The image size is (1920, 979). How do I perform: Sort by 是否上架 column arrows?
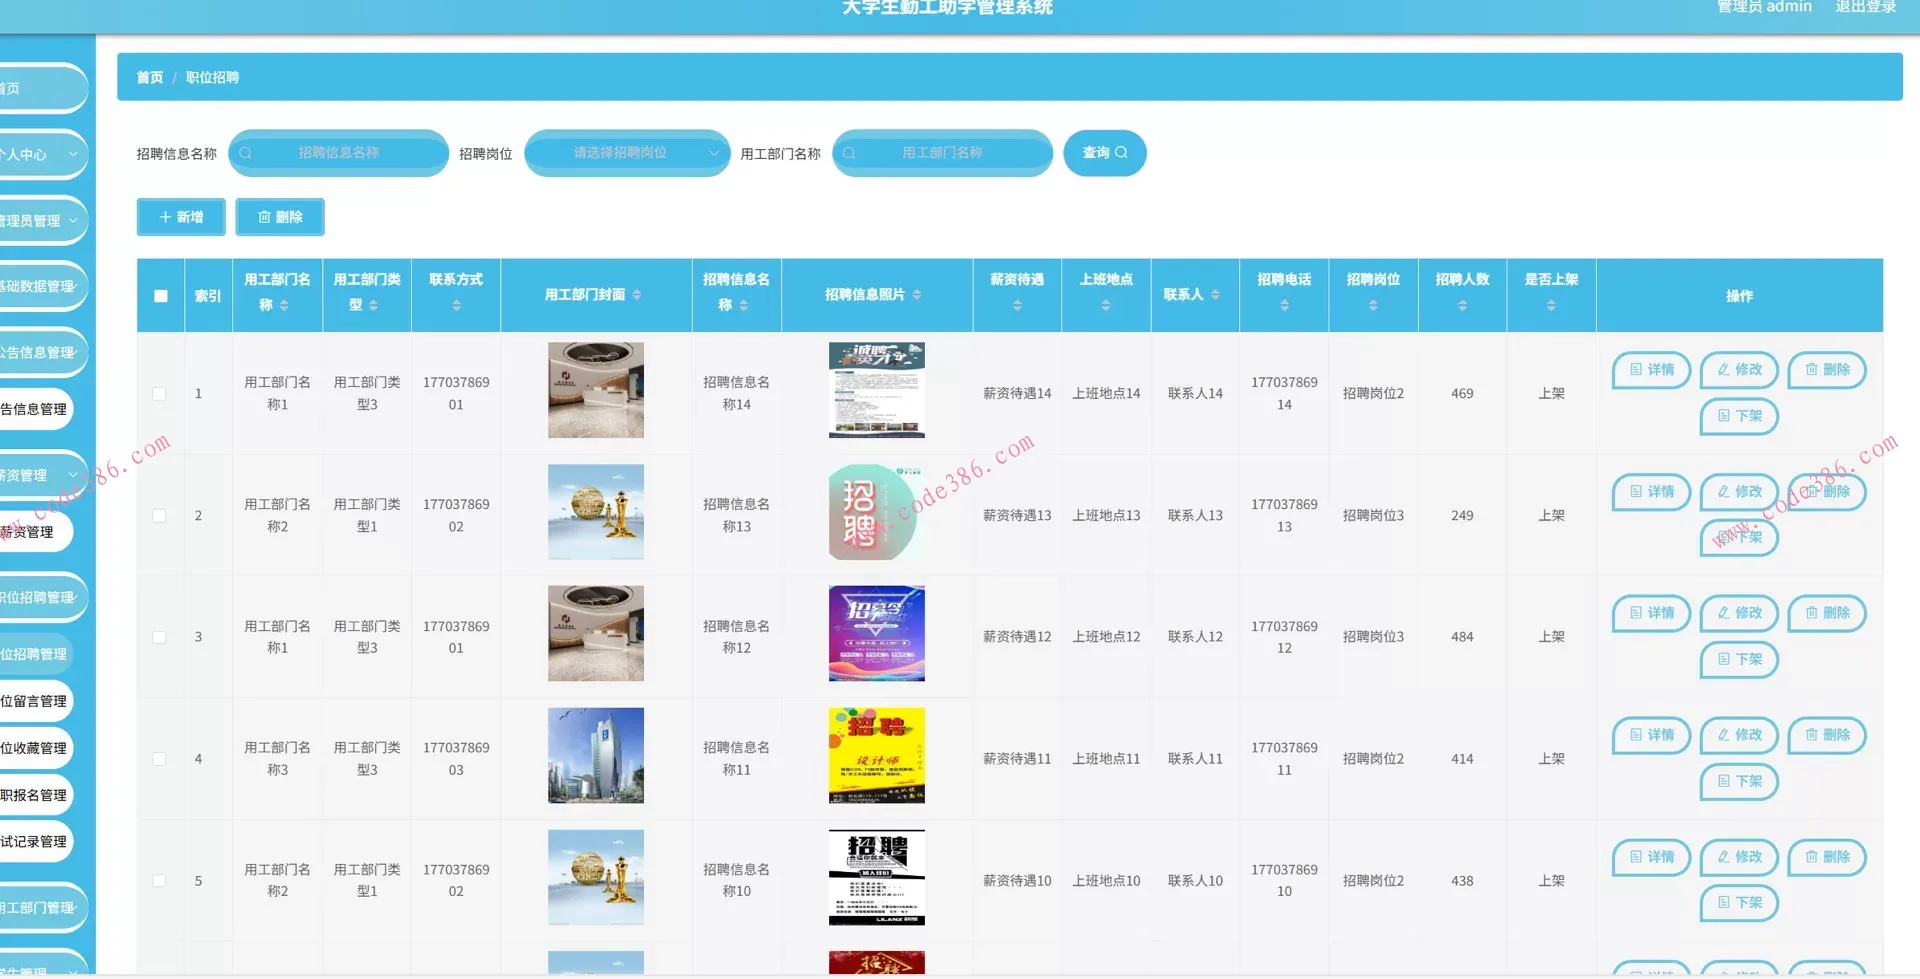coord(1551,305)
